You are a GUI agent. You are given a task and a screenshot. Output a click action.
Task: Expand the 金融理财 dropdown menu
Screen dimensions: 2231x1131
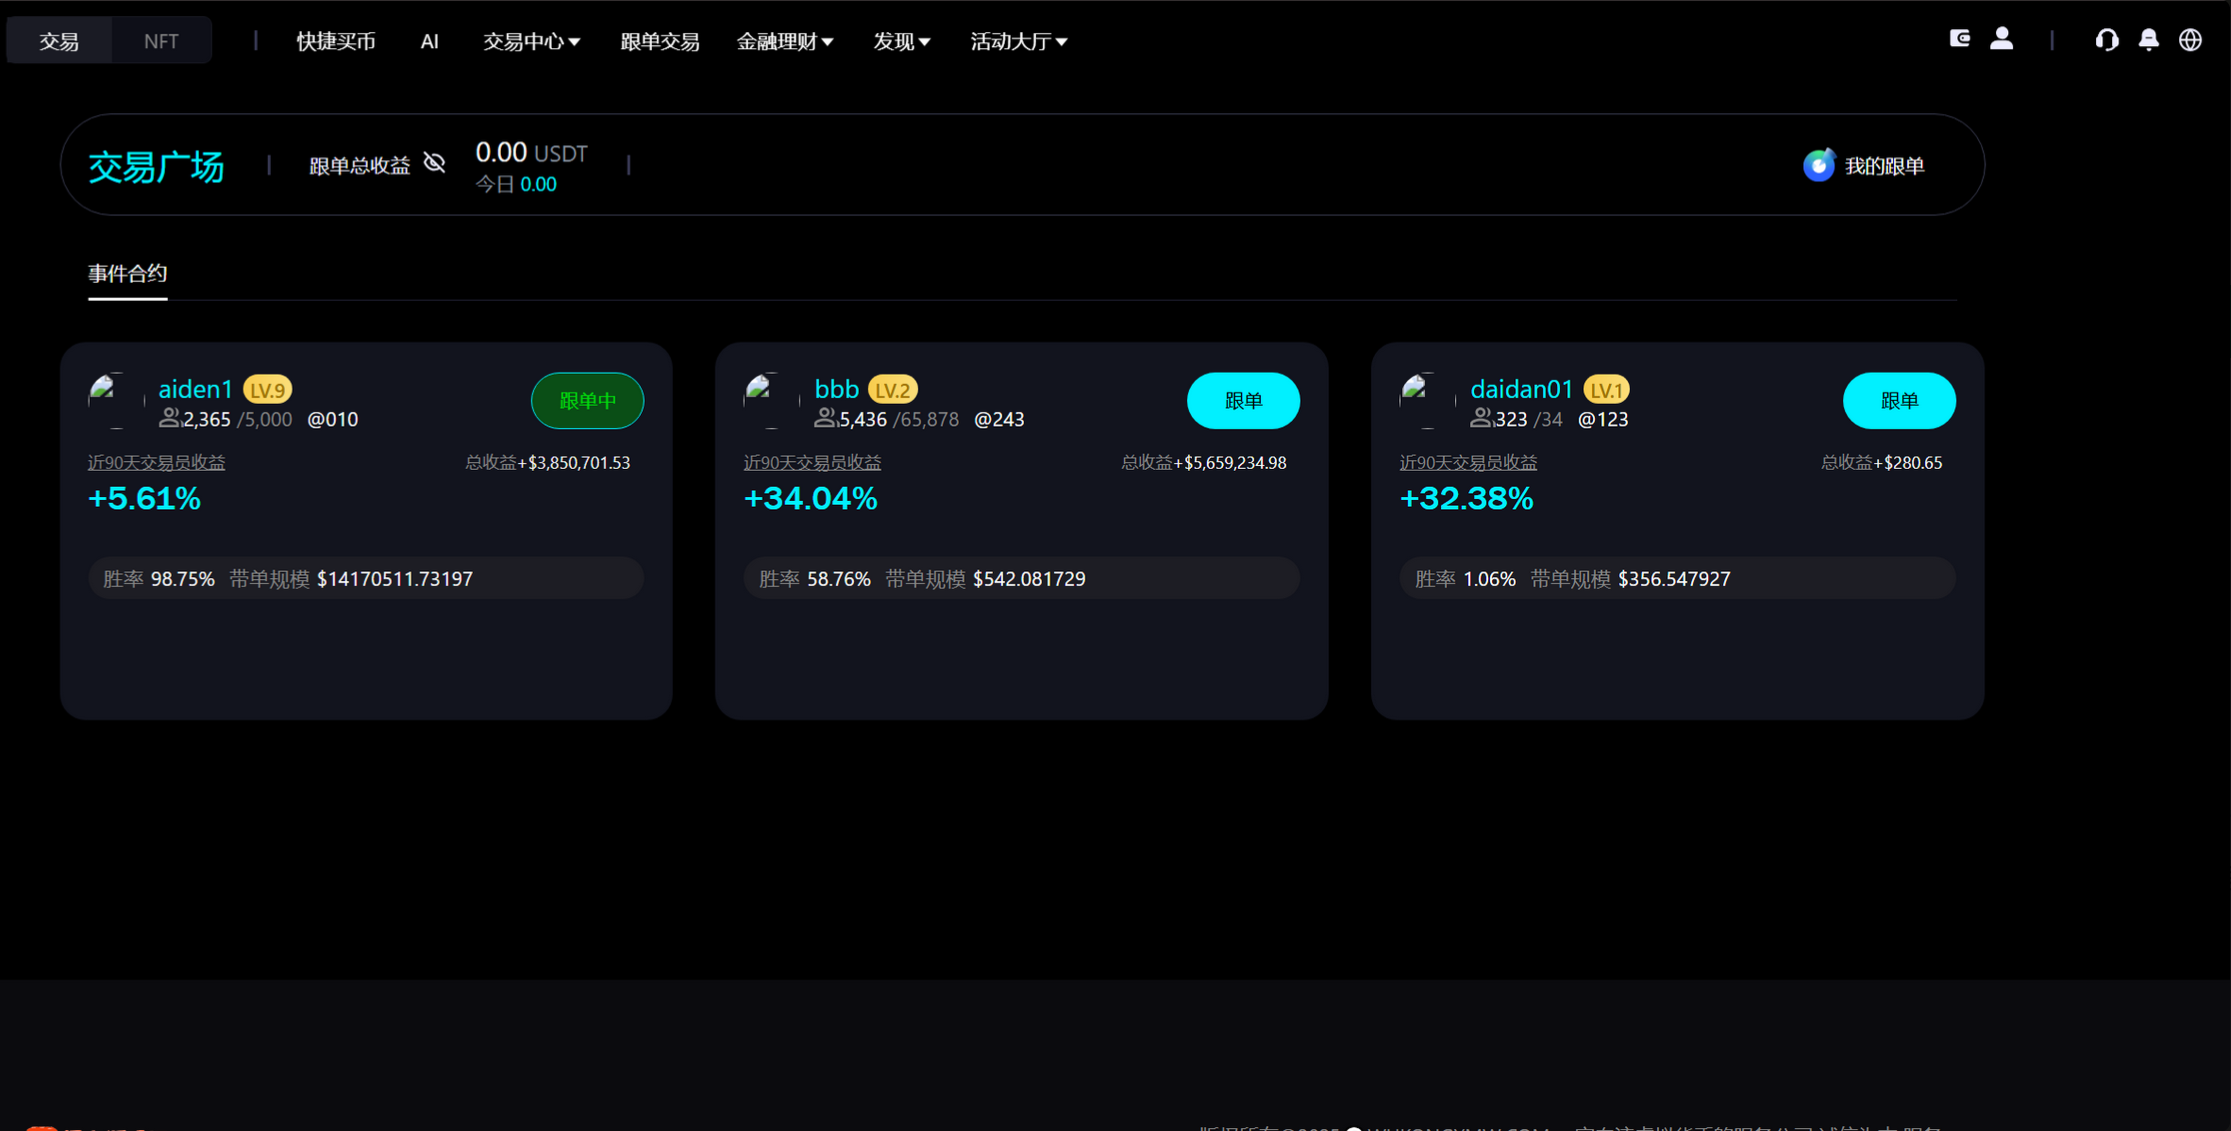785,41
